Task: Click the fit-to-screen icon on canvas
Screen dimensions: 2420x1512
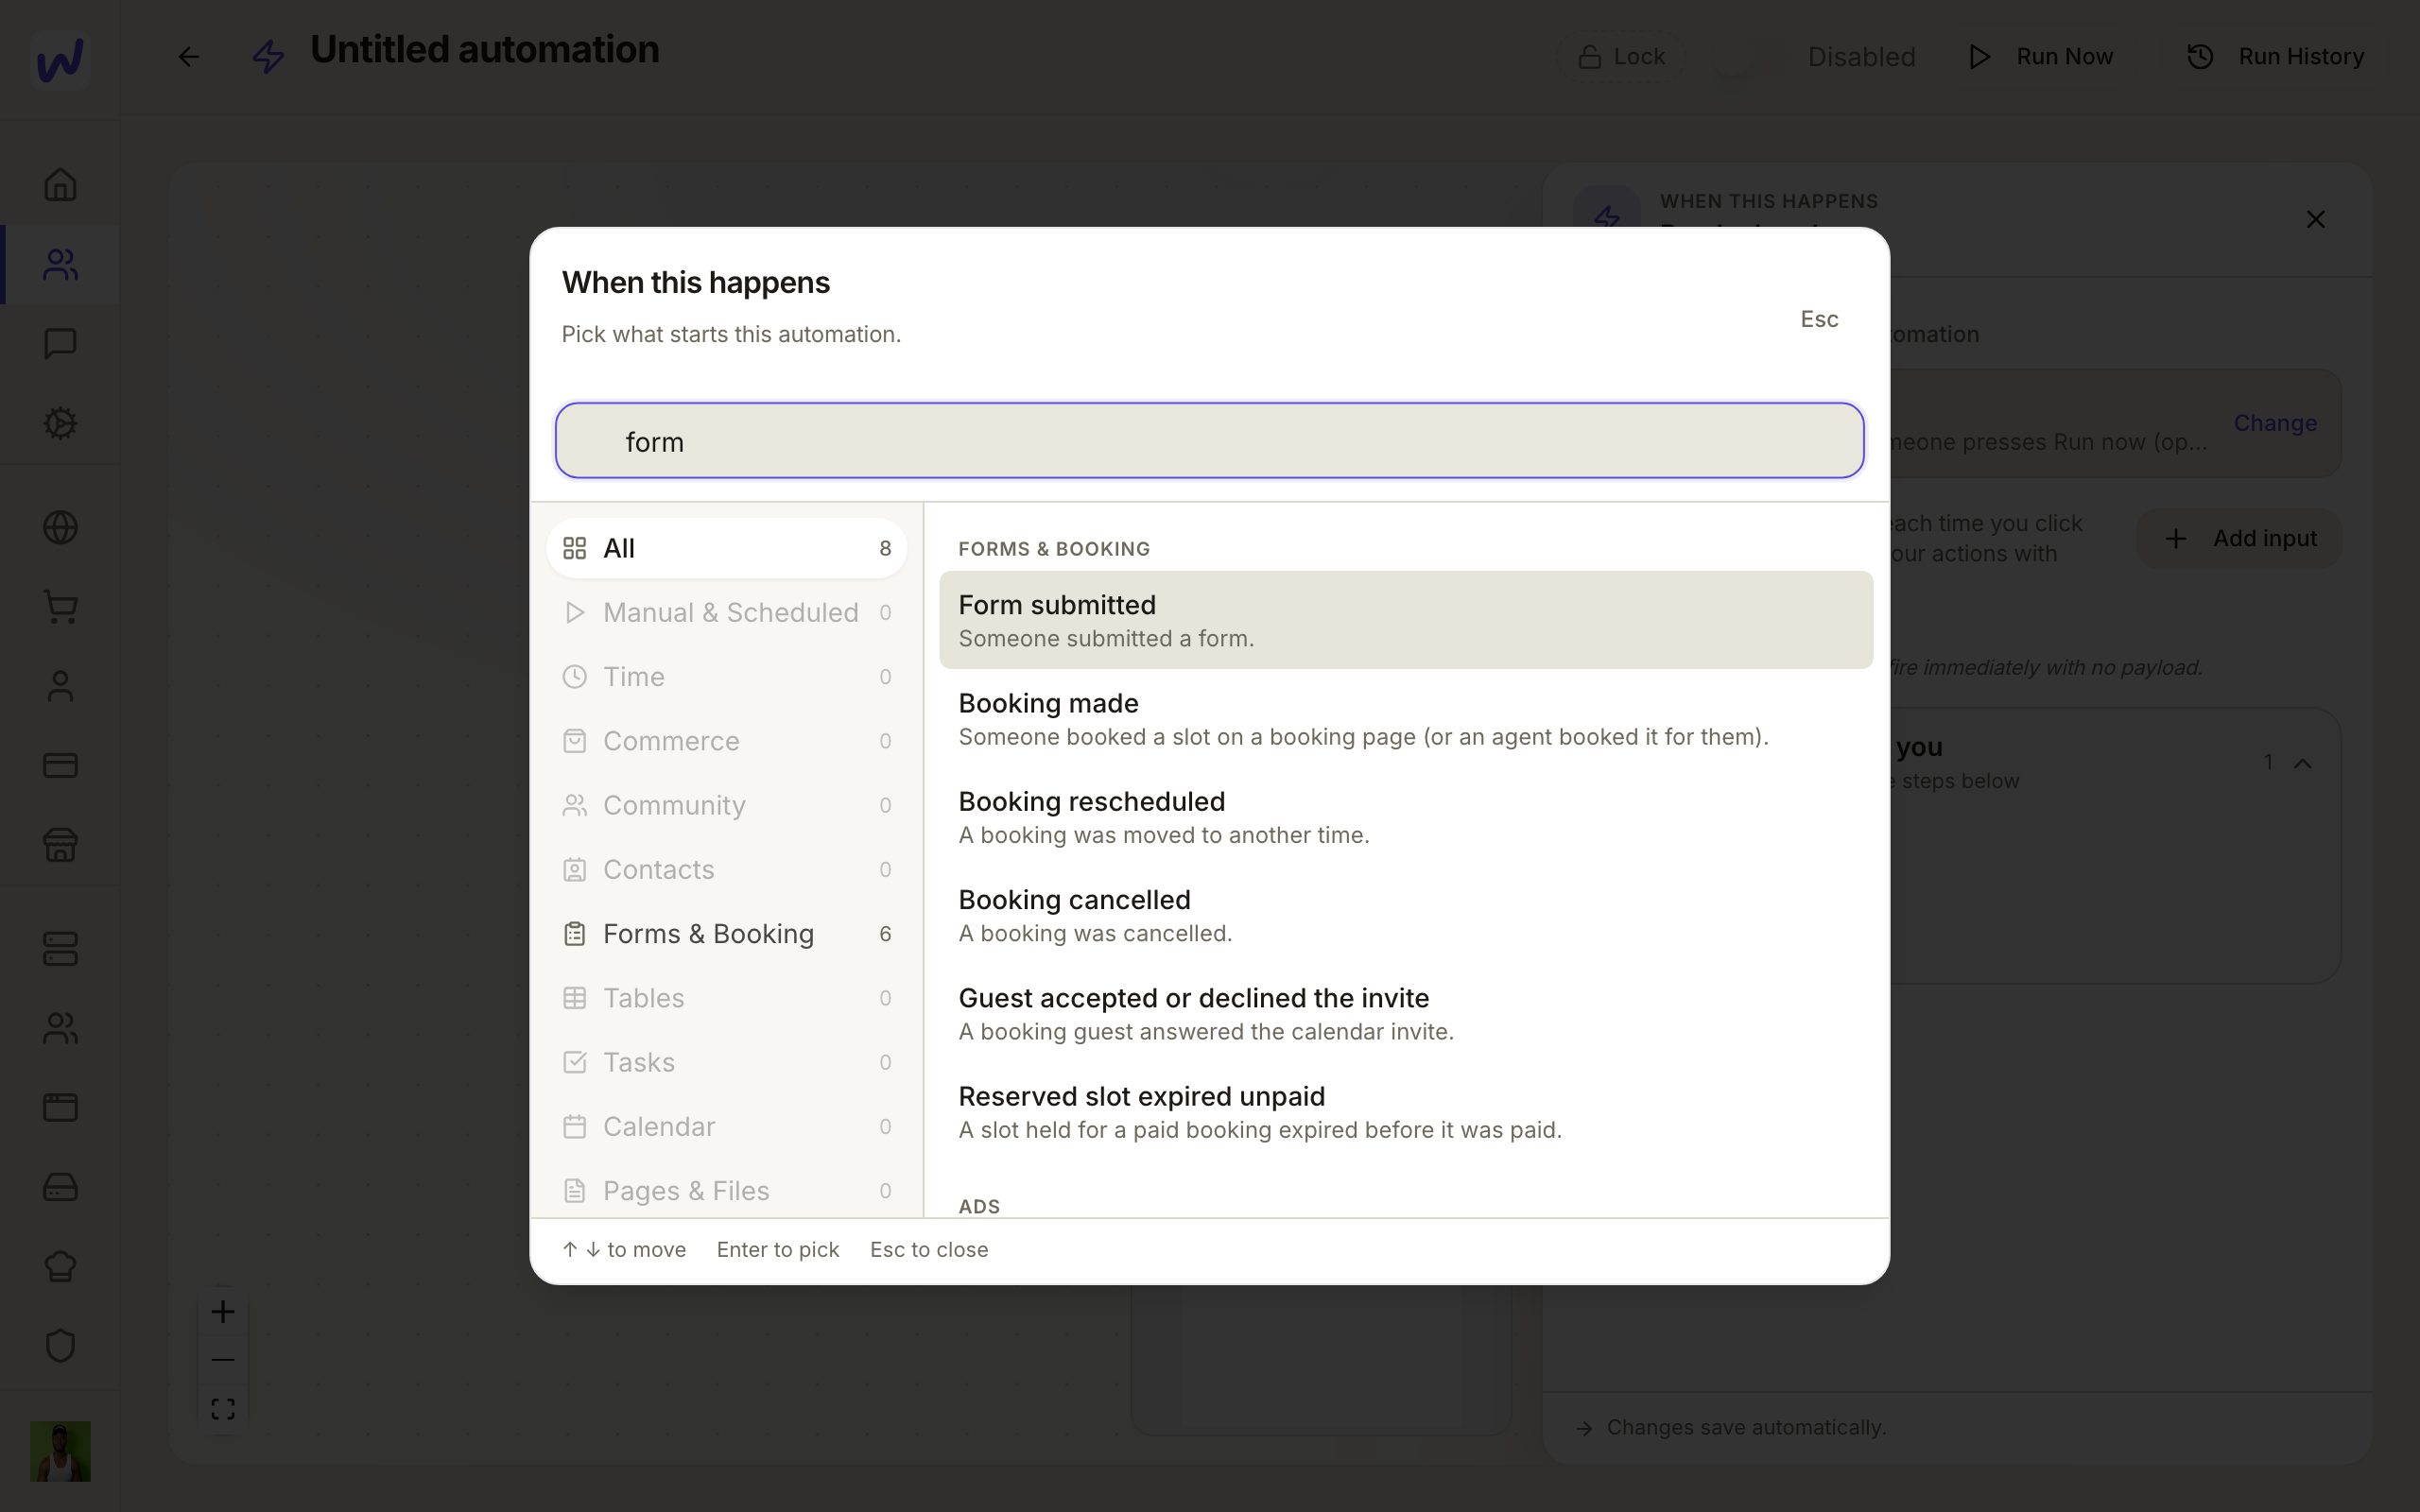Action: (x=223, y=1409)
